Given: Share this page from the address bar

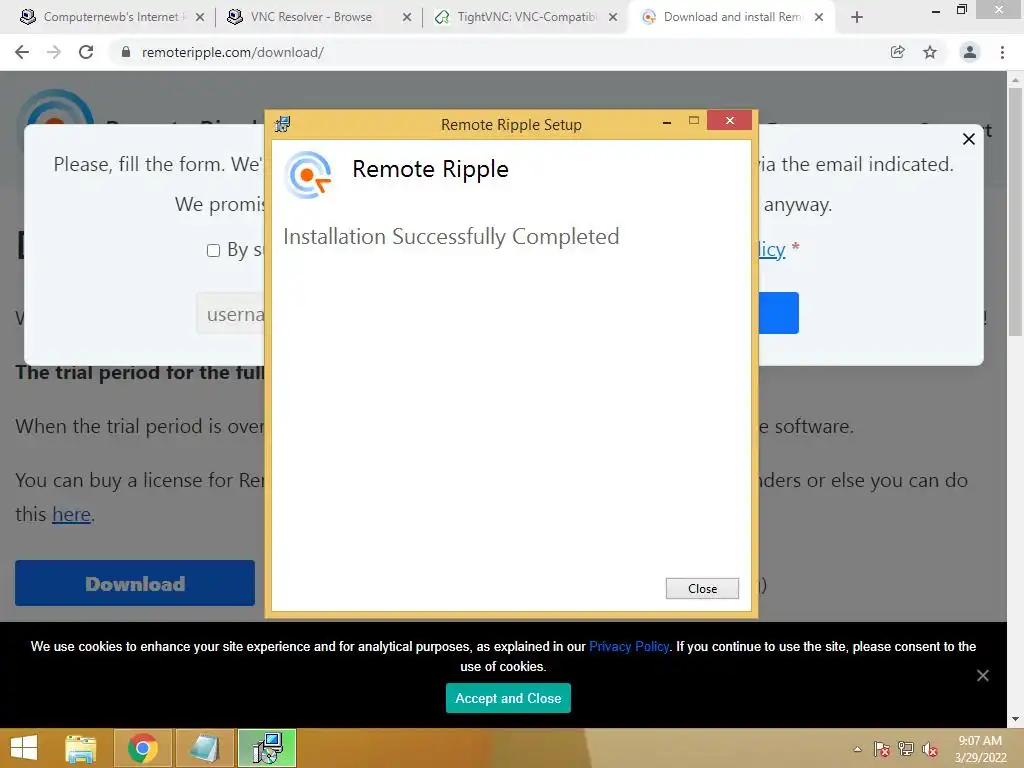Looking at the screenshot, I should 898,52.
